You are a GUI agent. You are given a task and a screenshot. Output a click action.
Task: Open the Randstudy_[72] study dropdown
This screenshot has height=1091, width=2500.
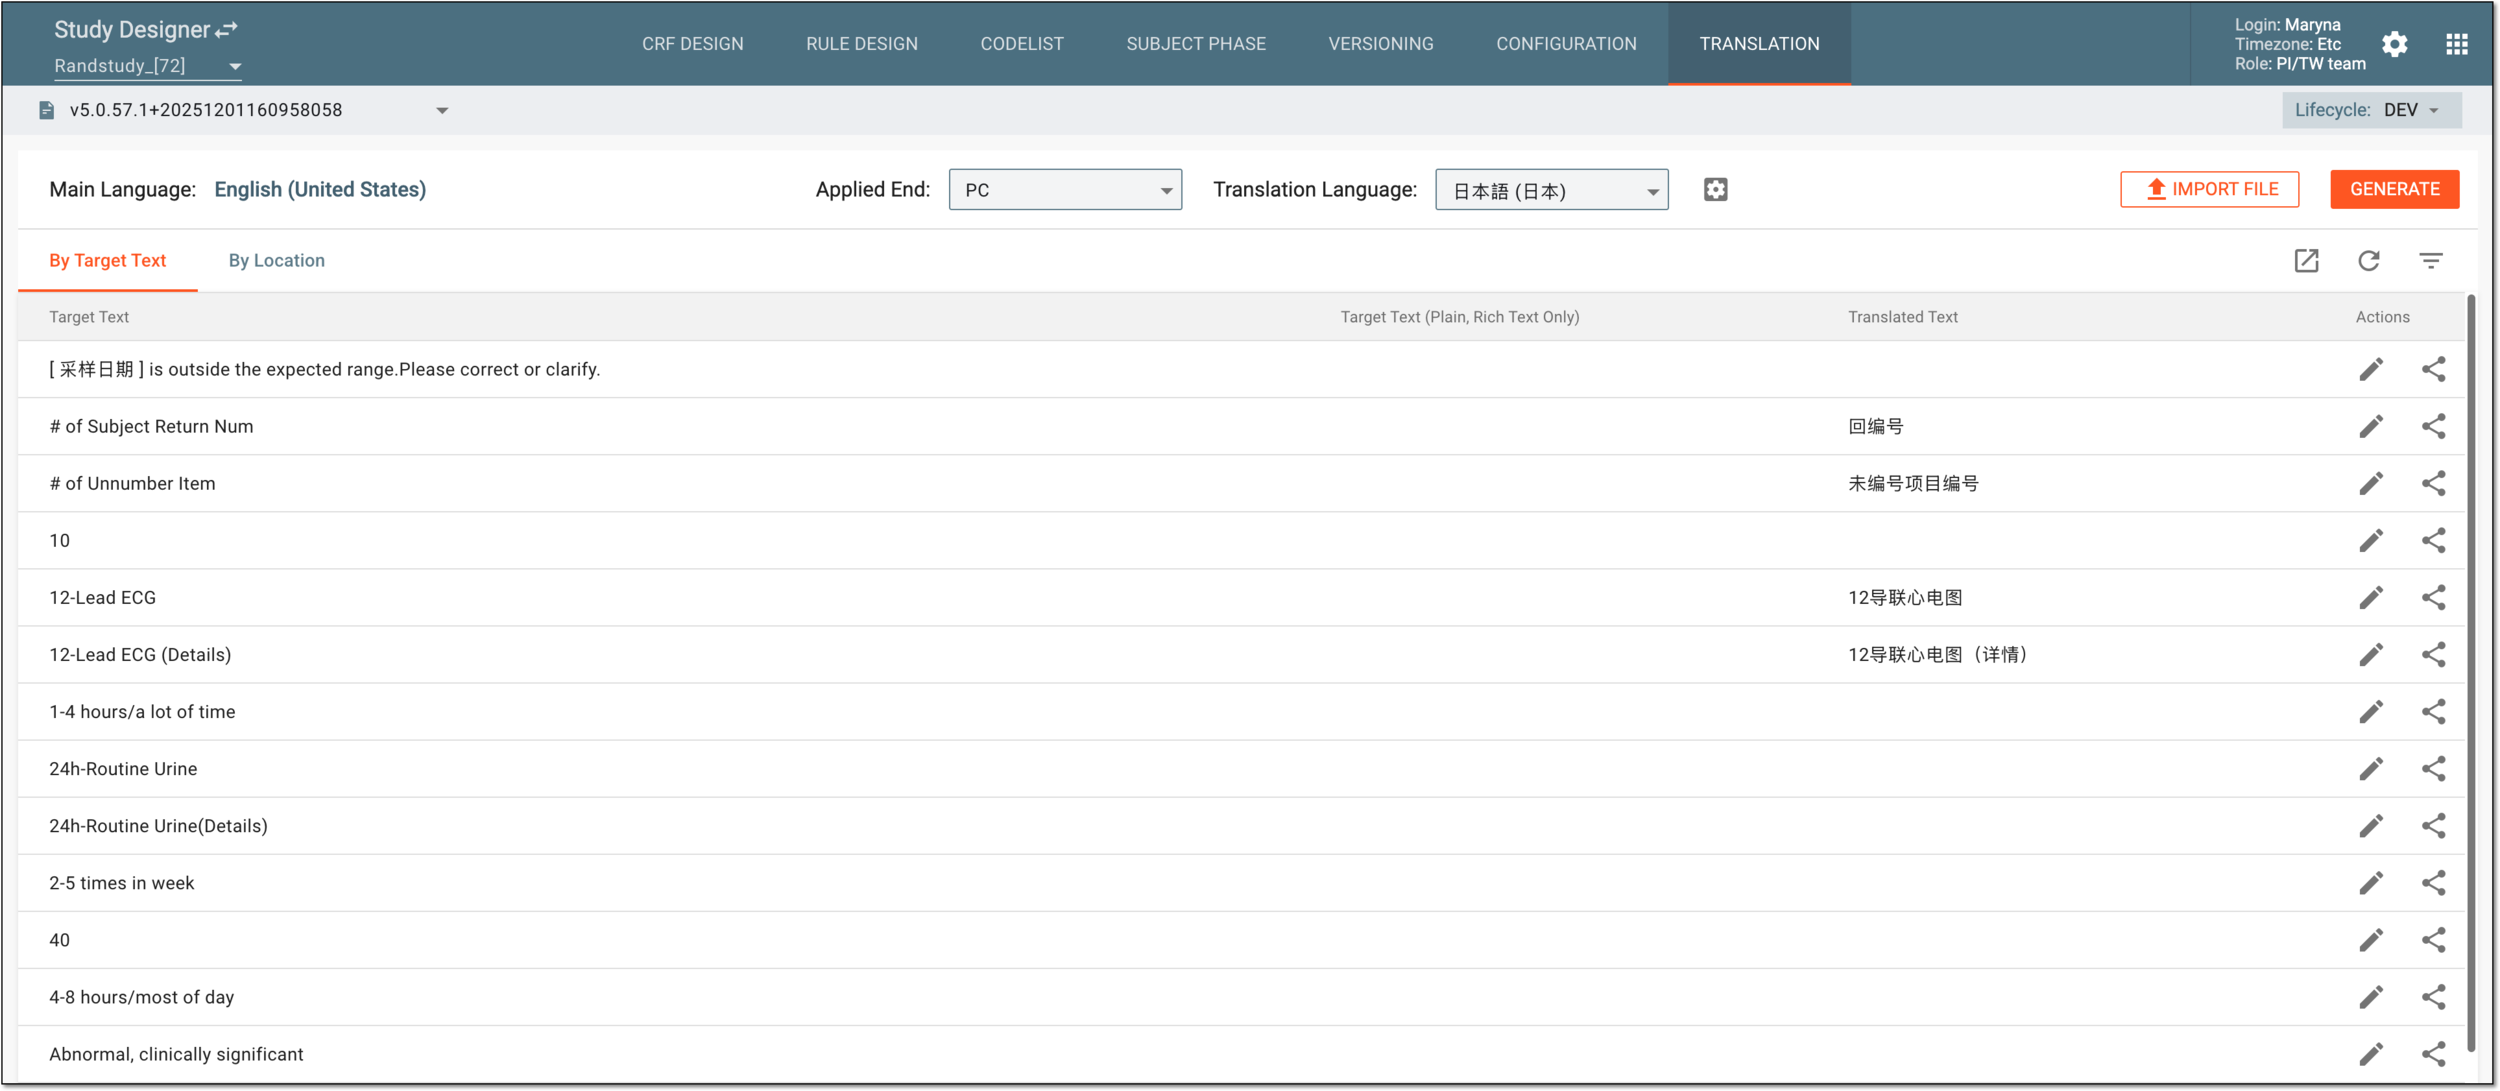pos(148,66)
